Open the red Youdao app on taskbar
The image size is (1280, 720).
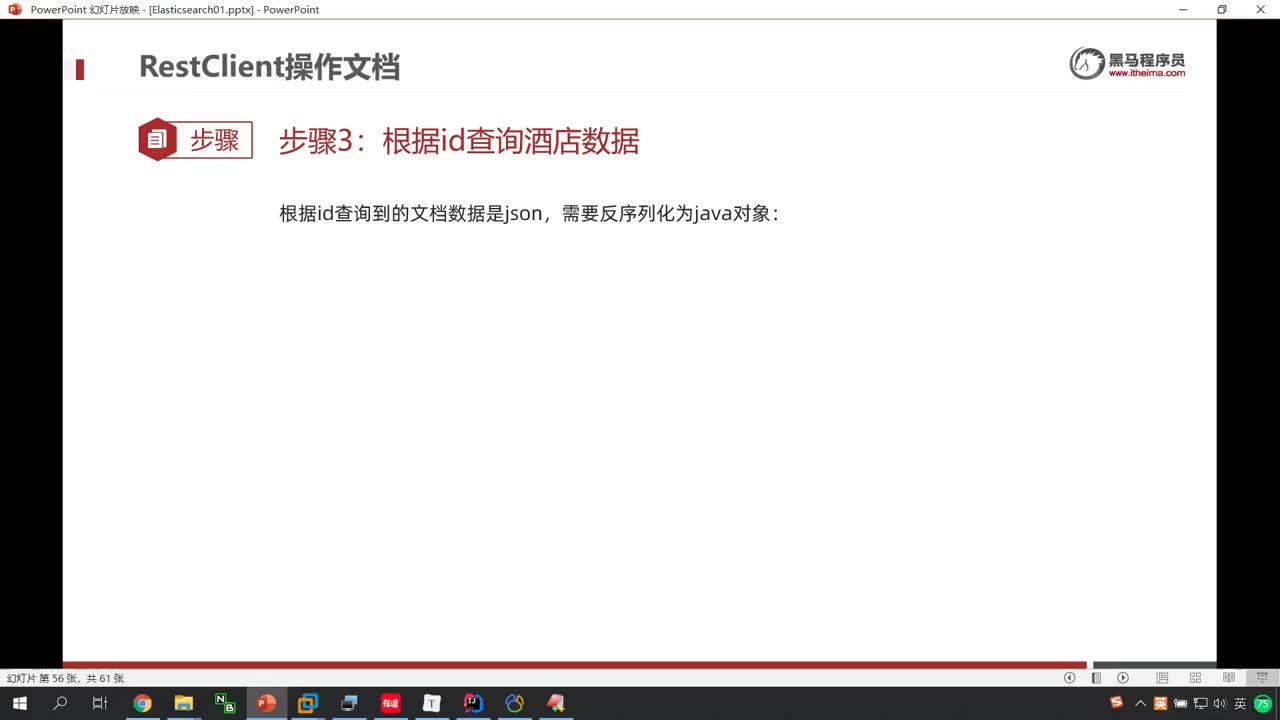pos(390,703)
